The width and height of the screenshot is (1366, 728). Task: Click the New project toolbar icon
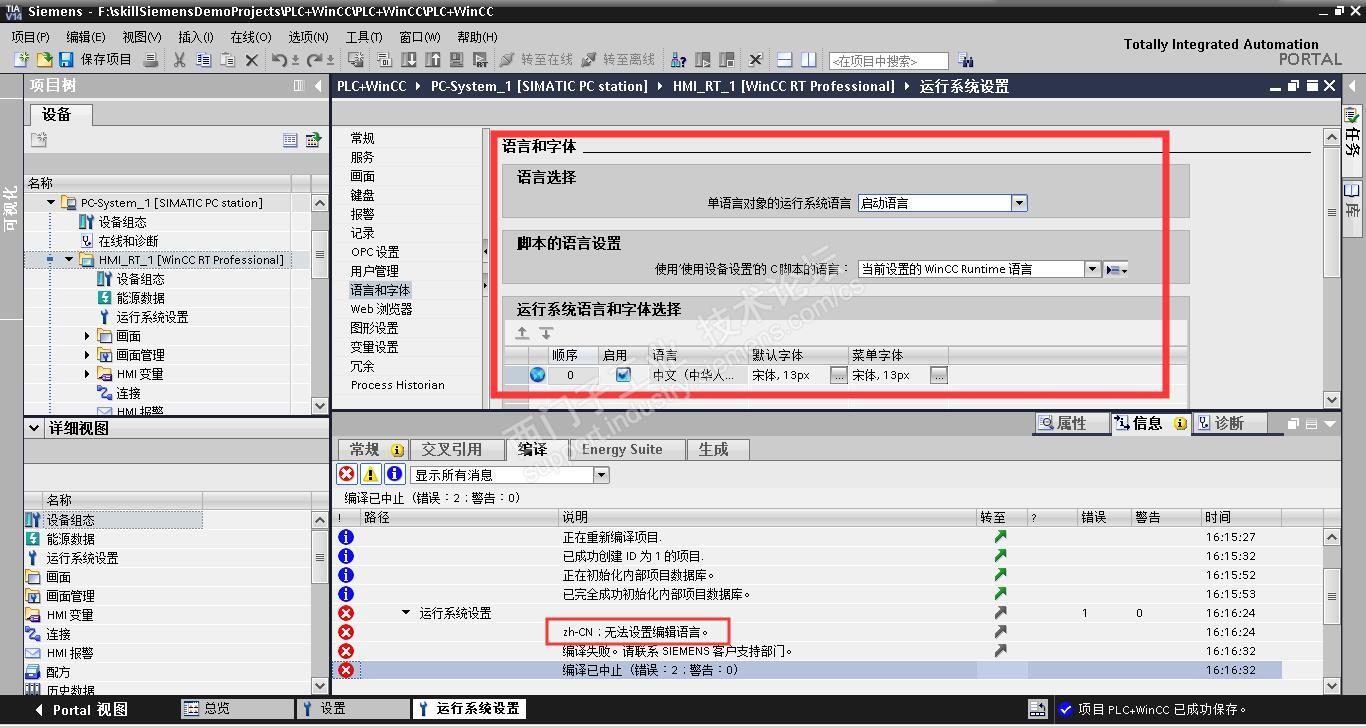[x=21, y=60]
